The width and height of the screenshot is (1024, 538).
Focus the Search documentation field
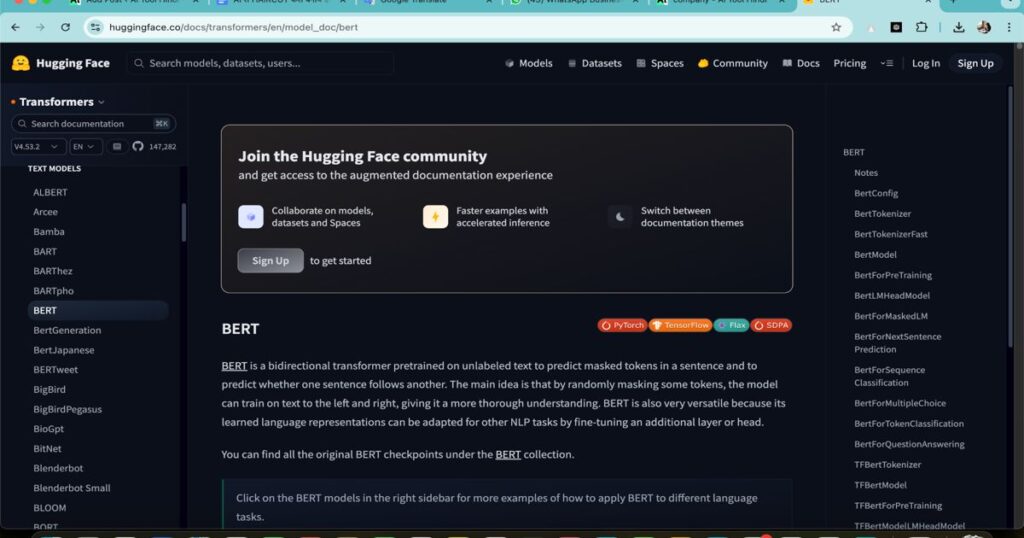(93, 123)
